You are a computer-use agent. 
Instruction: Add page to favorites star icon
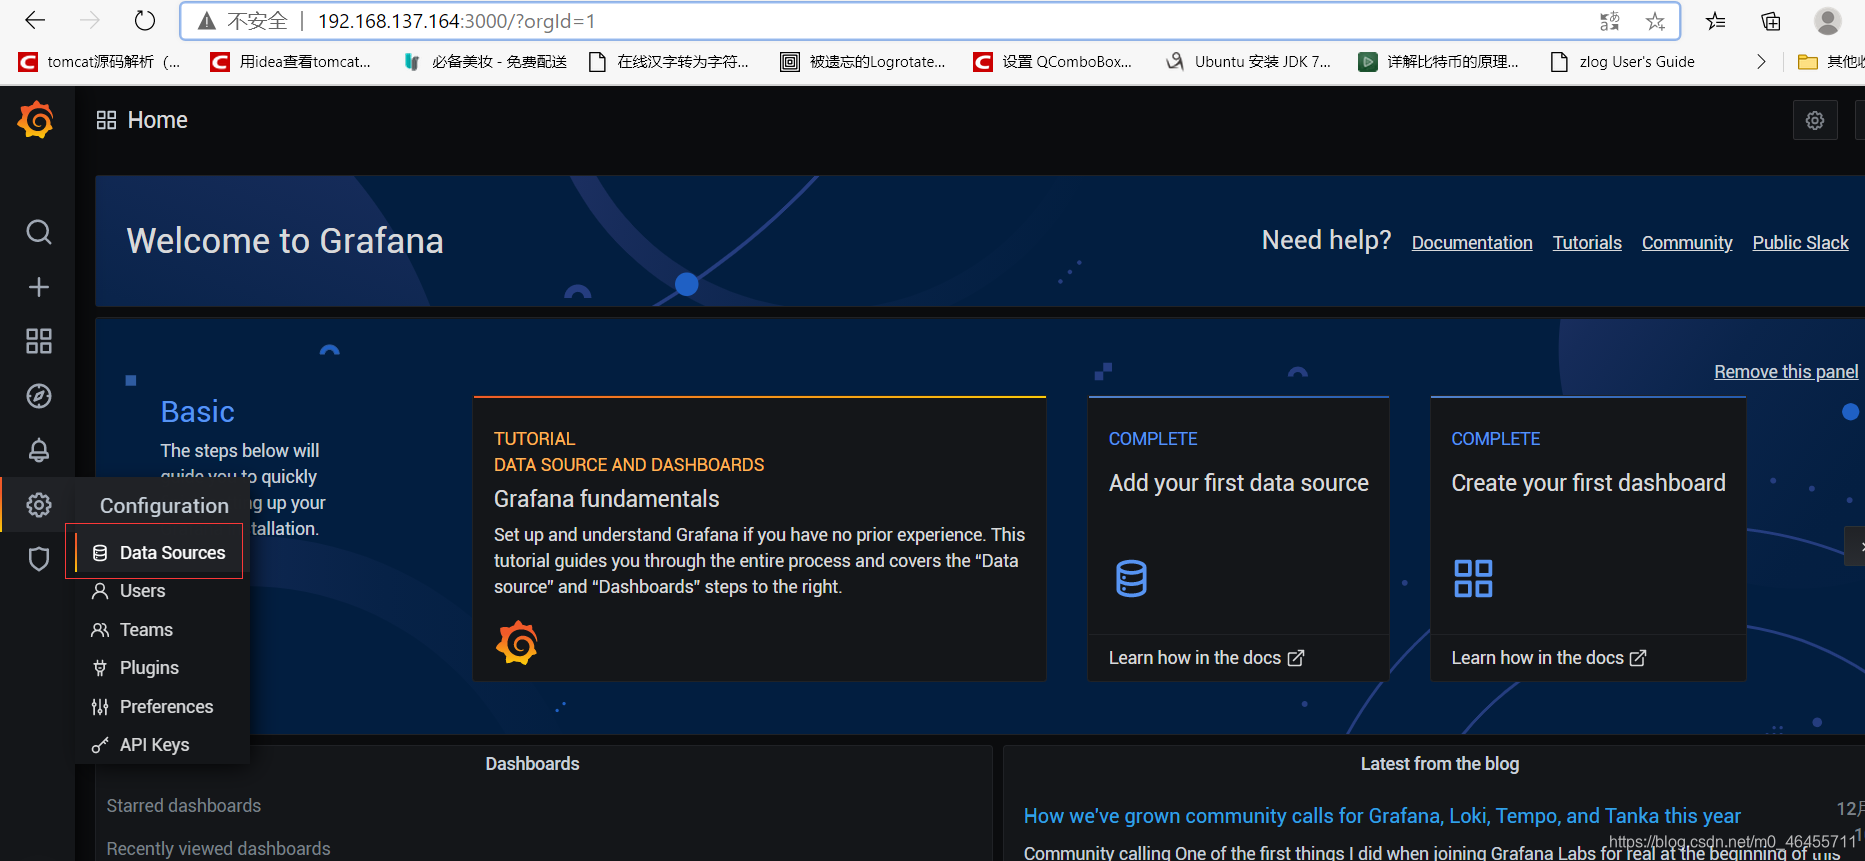[x=1655, y=21]
